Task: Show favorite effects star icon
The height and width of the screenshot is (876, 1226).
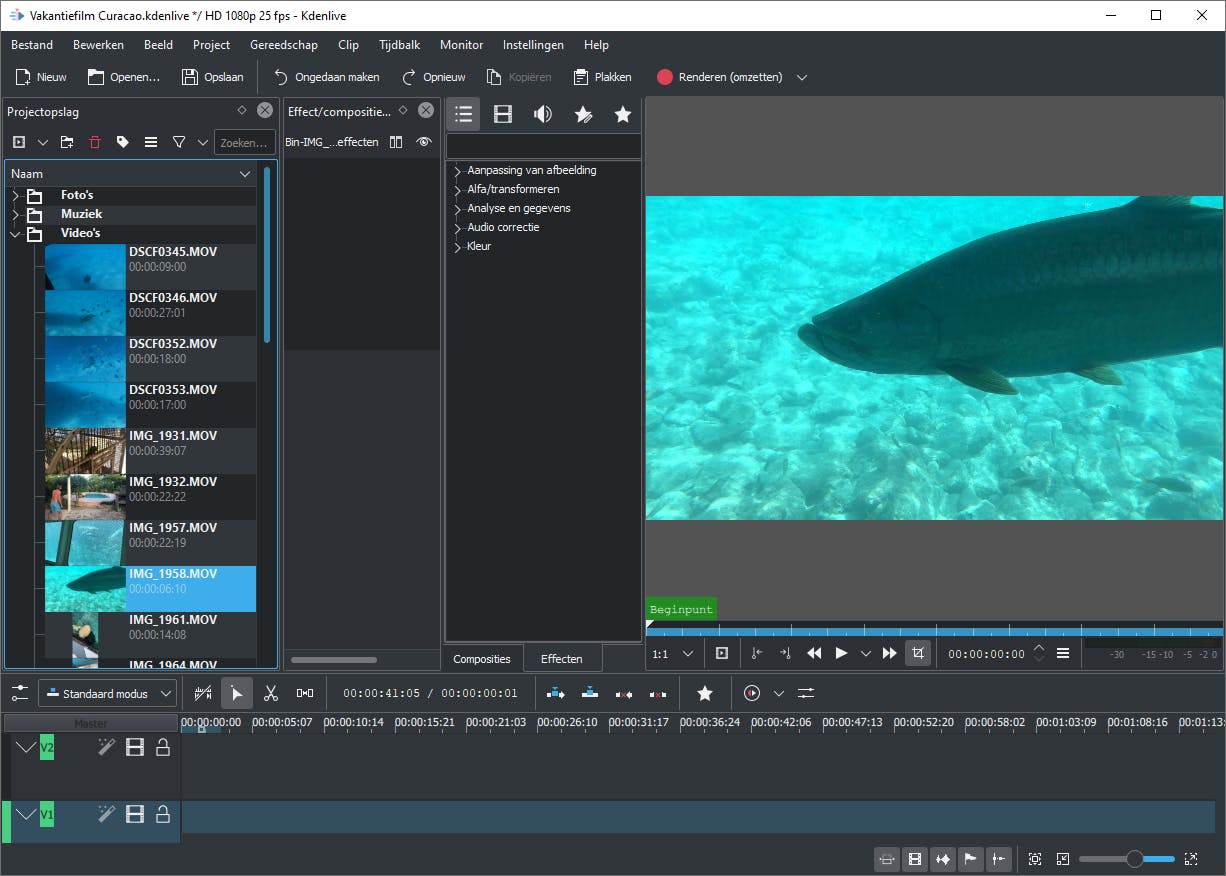Action: [x=623, y=114]
